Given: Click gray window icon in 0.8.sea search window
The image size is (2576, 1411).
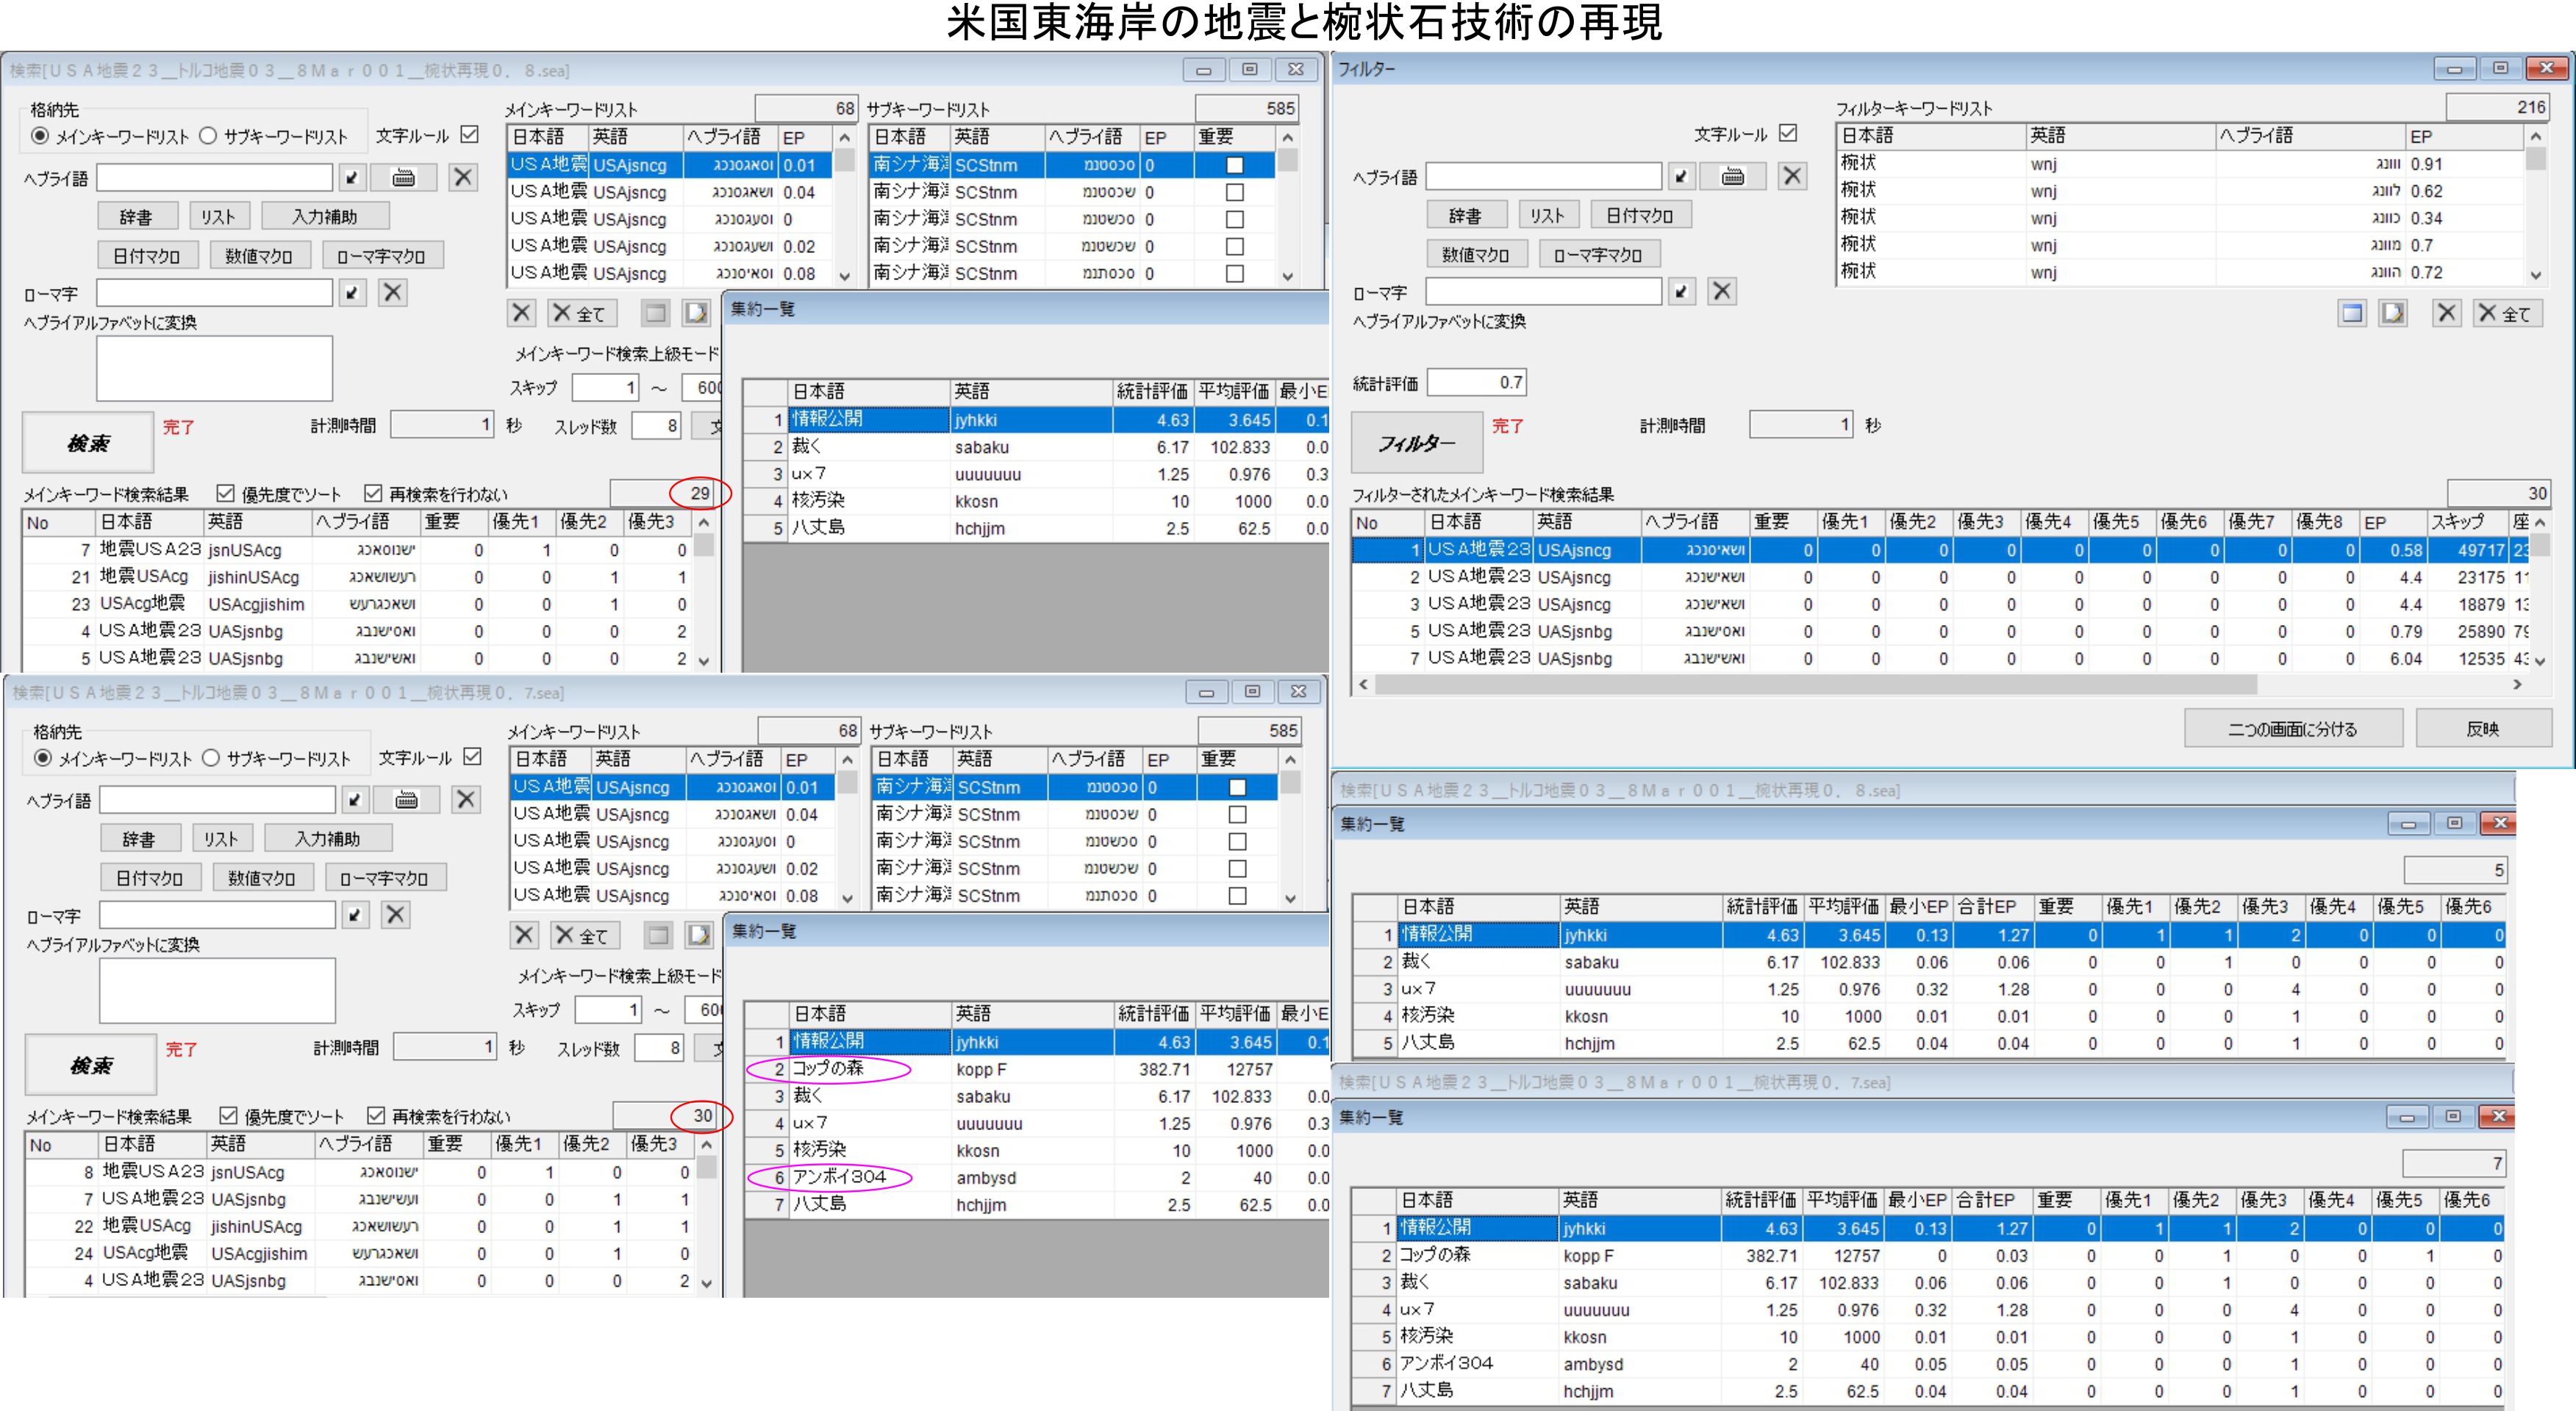Looking at the screenshot, I should click(x=655, y=314).
